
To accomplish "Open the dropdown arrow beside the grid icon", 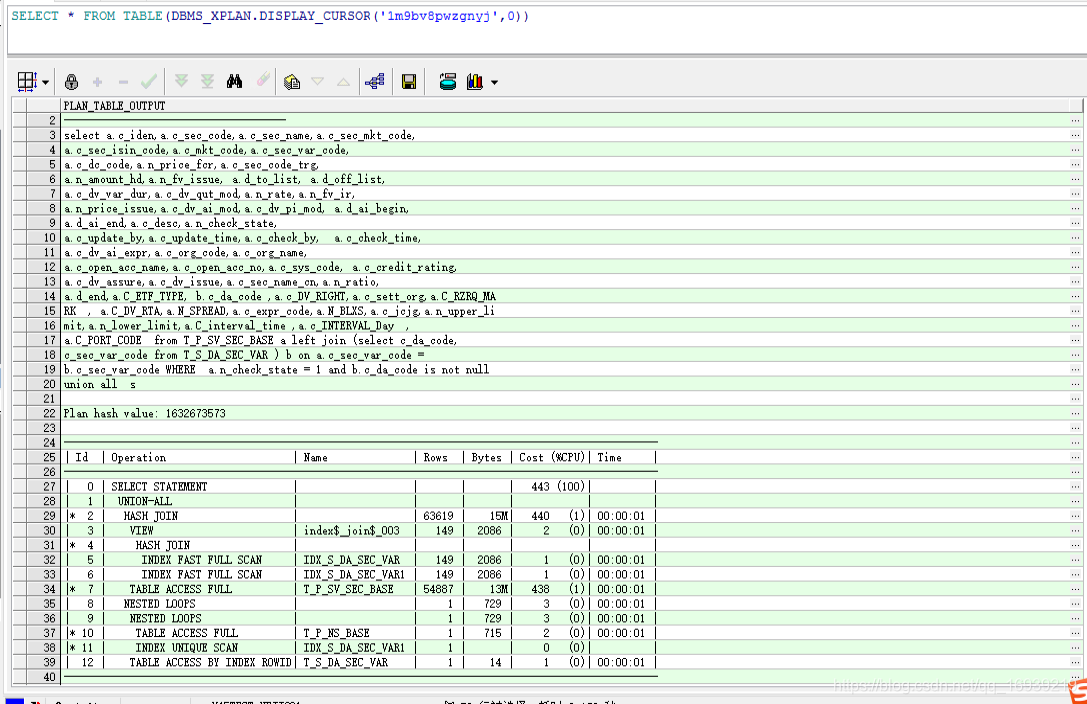I will pos(46,82).
